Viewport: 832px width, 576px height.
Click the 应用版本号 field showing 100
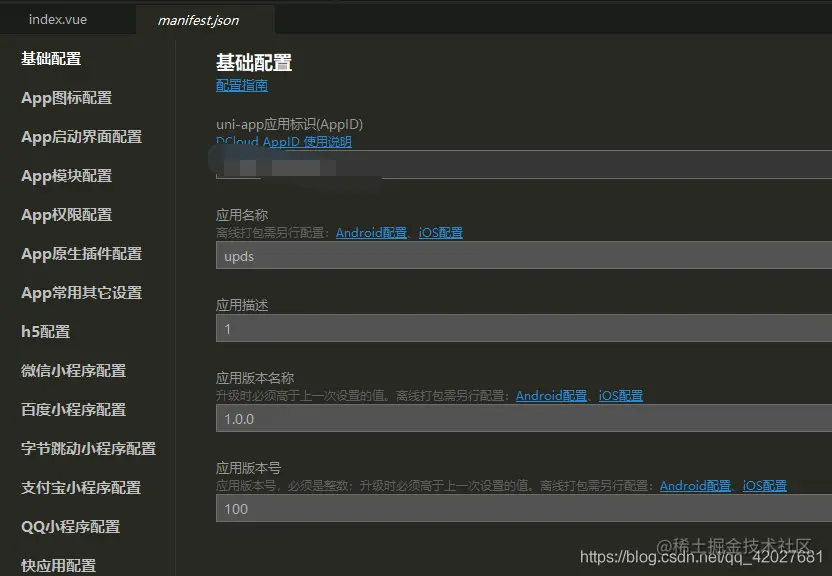400,509
